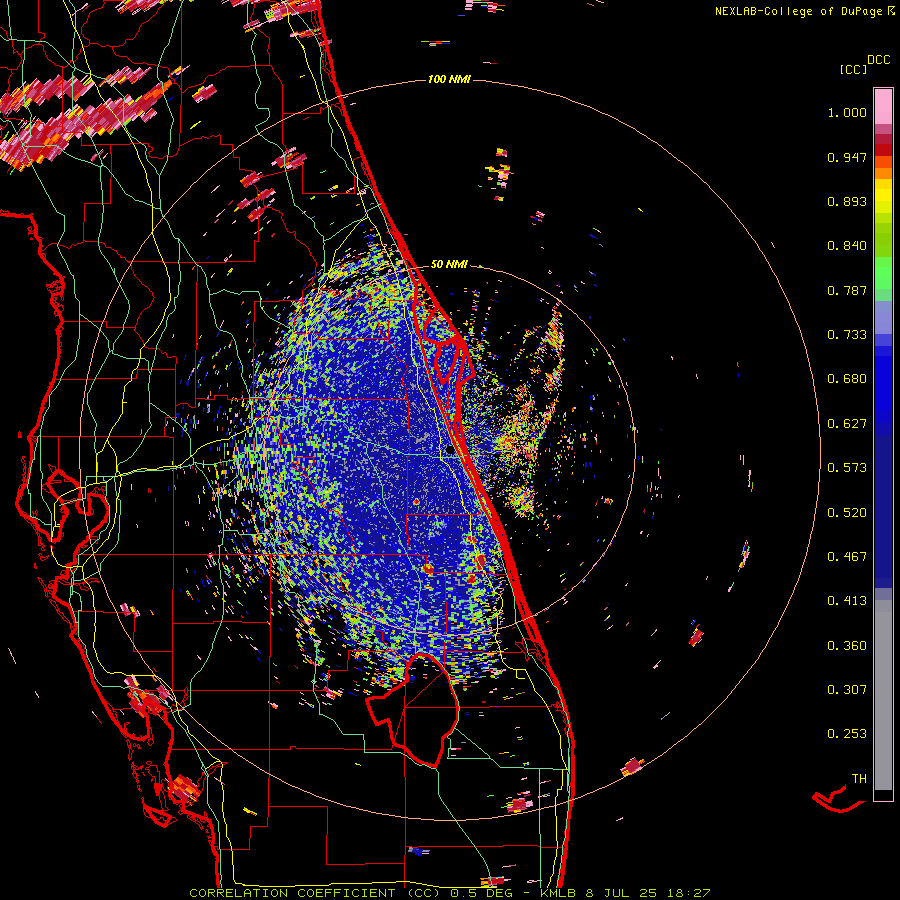Click the black radar site marker dot
900x900 pixels.
point(450,451)
